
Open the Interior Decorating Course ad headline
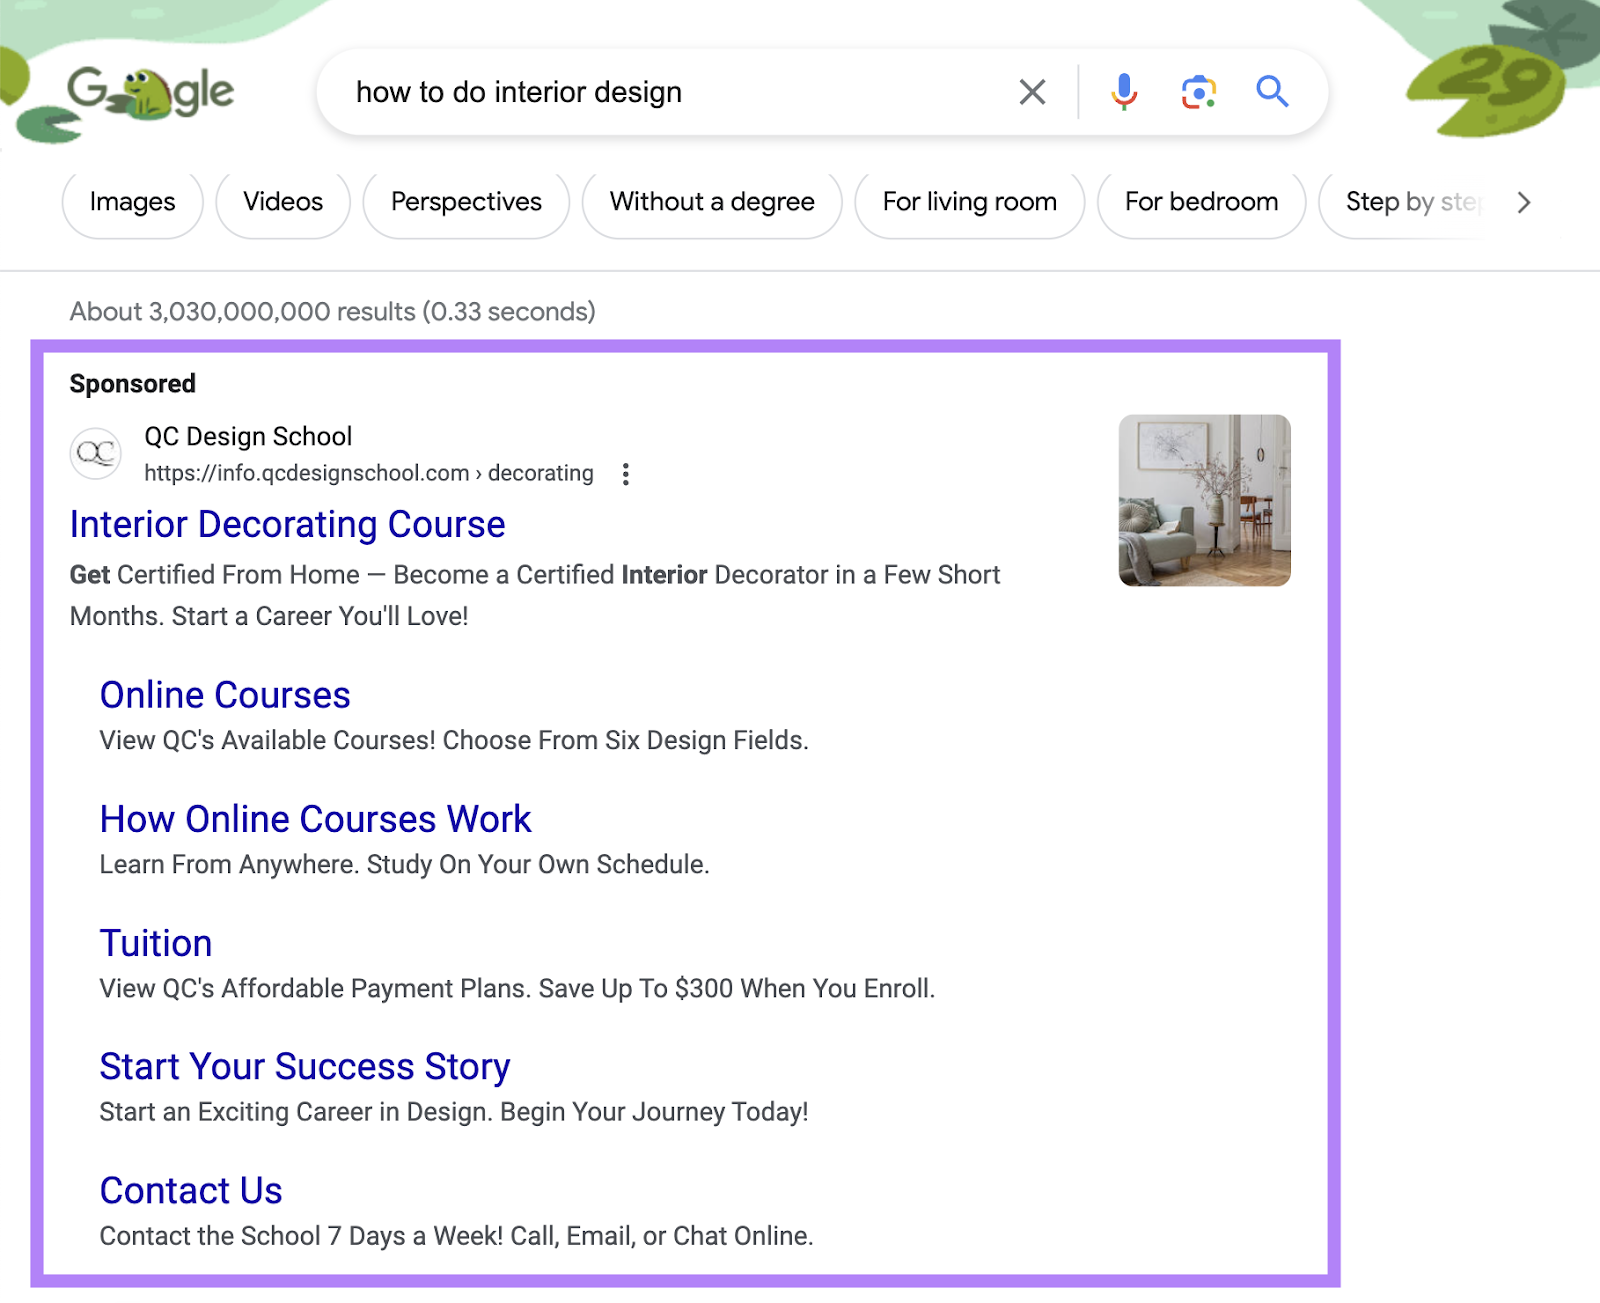coord(287,524)
